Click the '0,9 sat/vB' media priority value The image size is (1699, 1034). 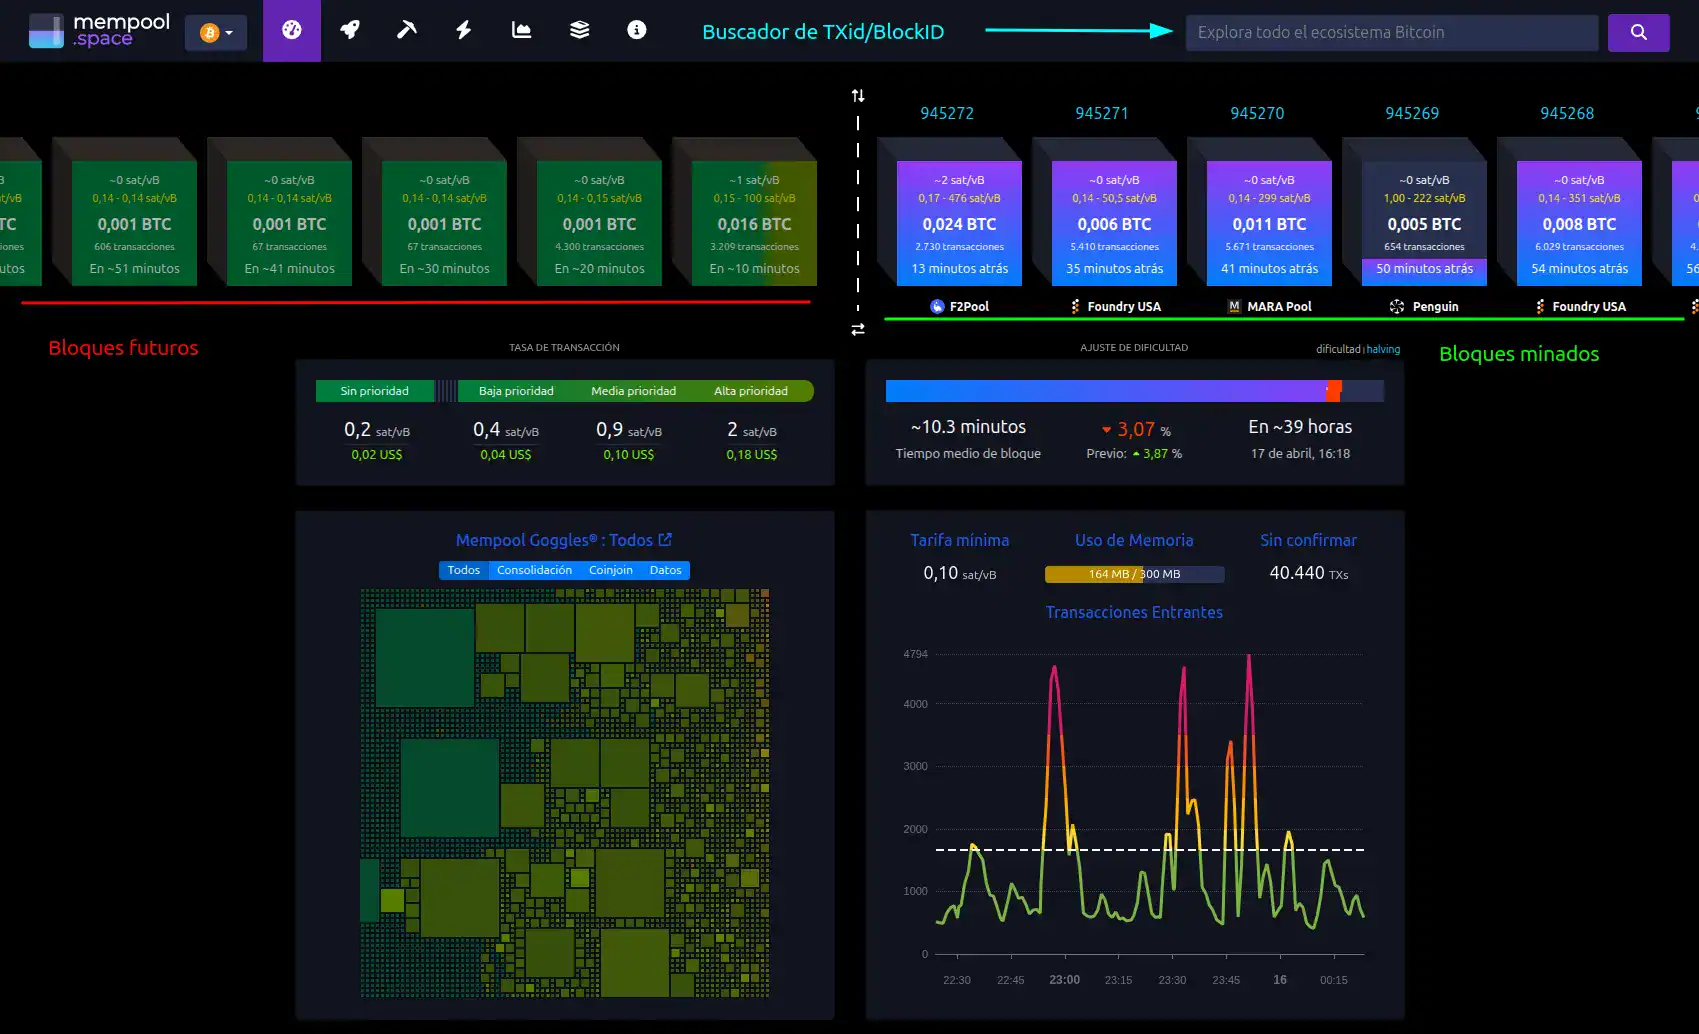point(628,430)
